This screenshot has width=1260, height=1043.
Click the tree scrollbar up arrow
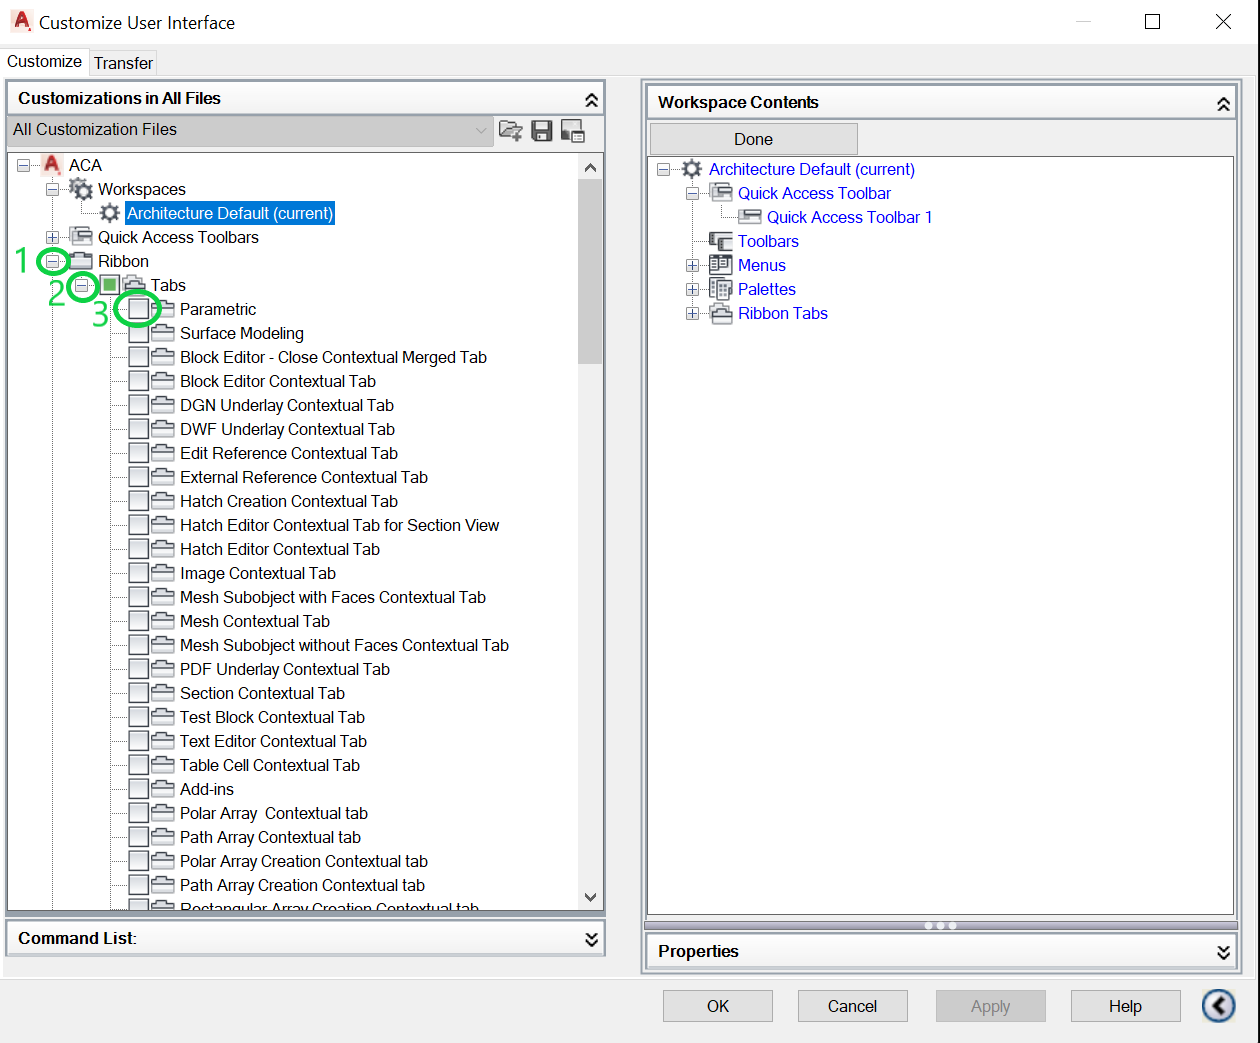point(590,167)
